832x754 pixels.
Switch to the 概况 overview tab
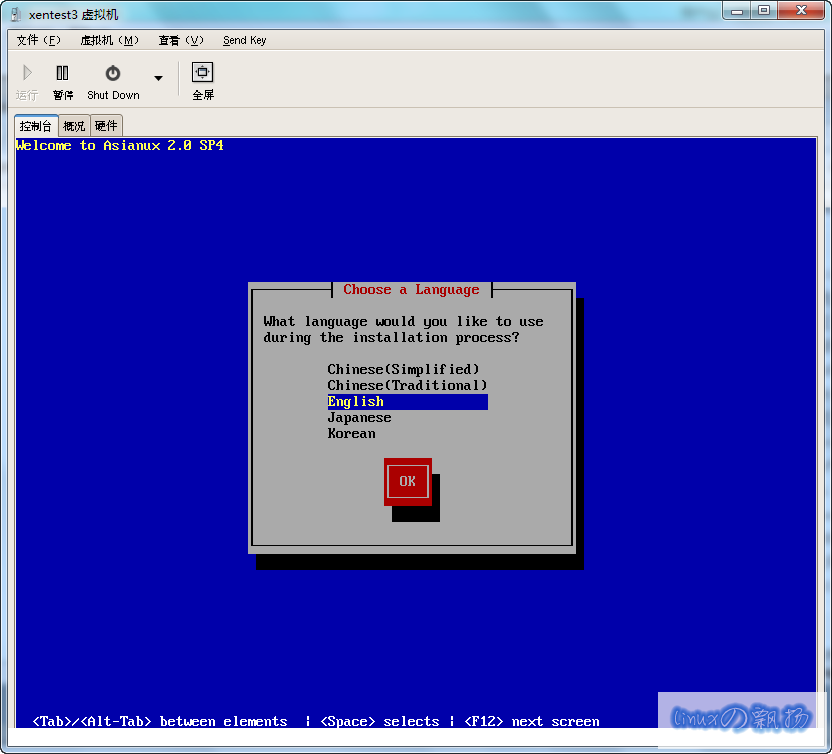click(x=74, y=126)
